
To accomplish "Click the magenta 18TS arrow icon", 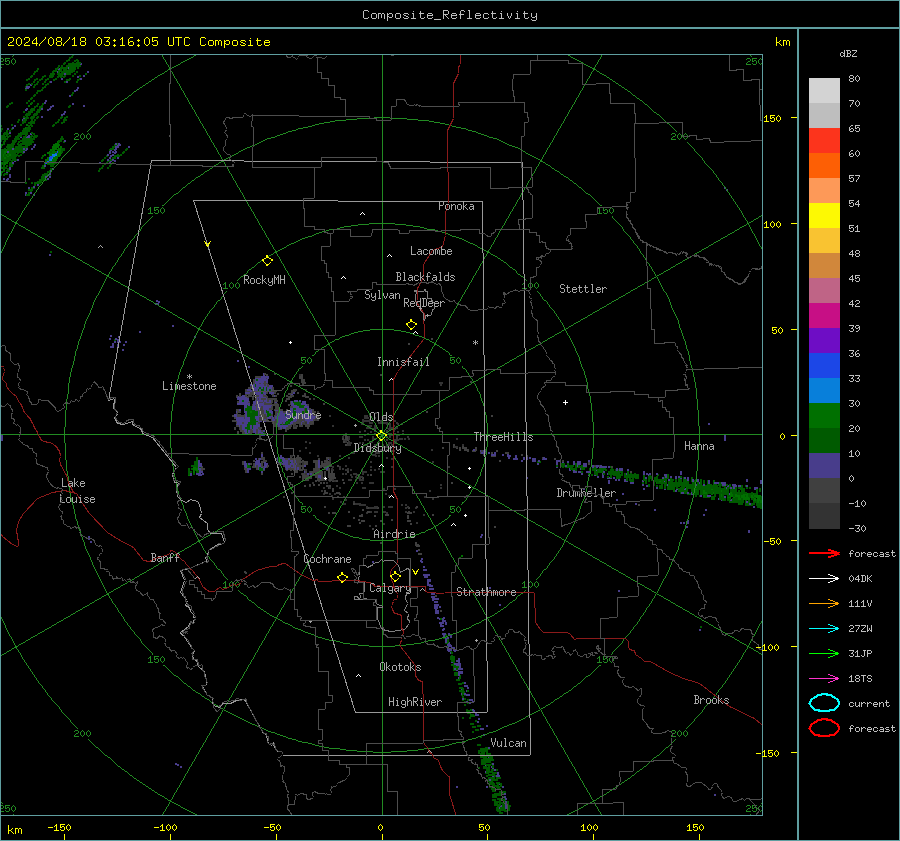I will point(824,679).
